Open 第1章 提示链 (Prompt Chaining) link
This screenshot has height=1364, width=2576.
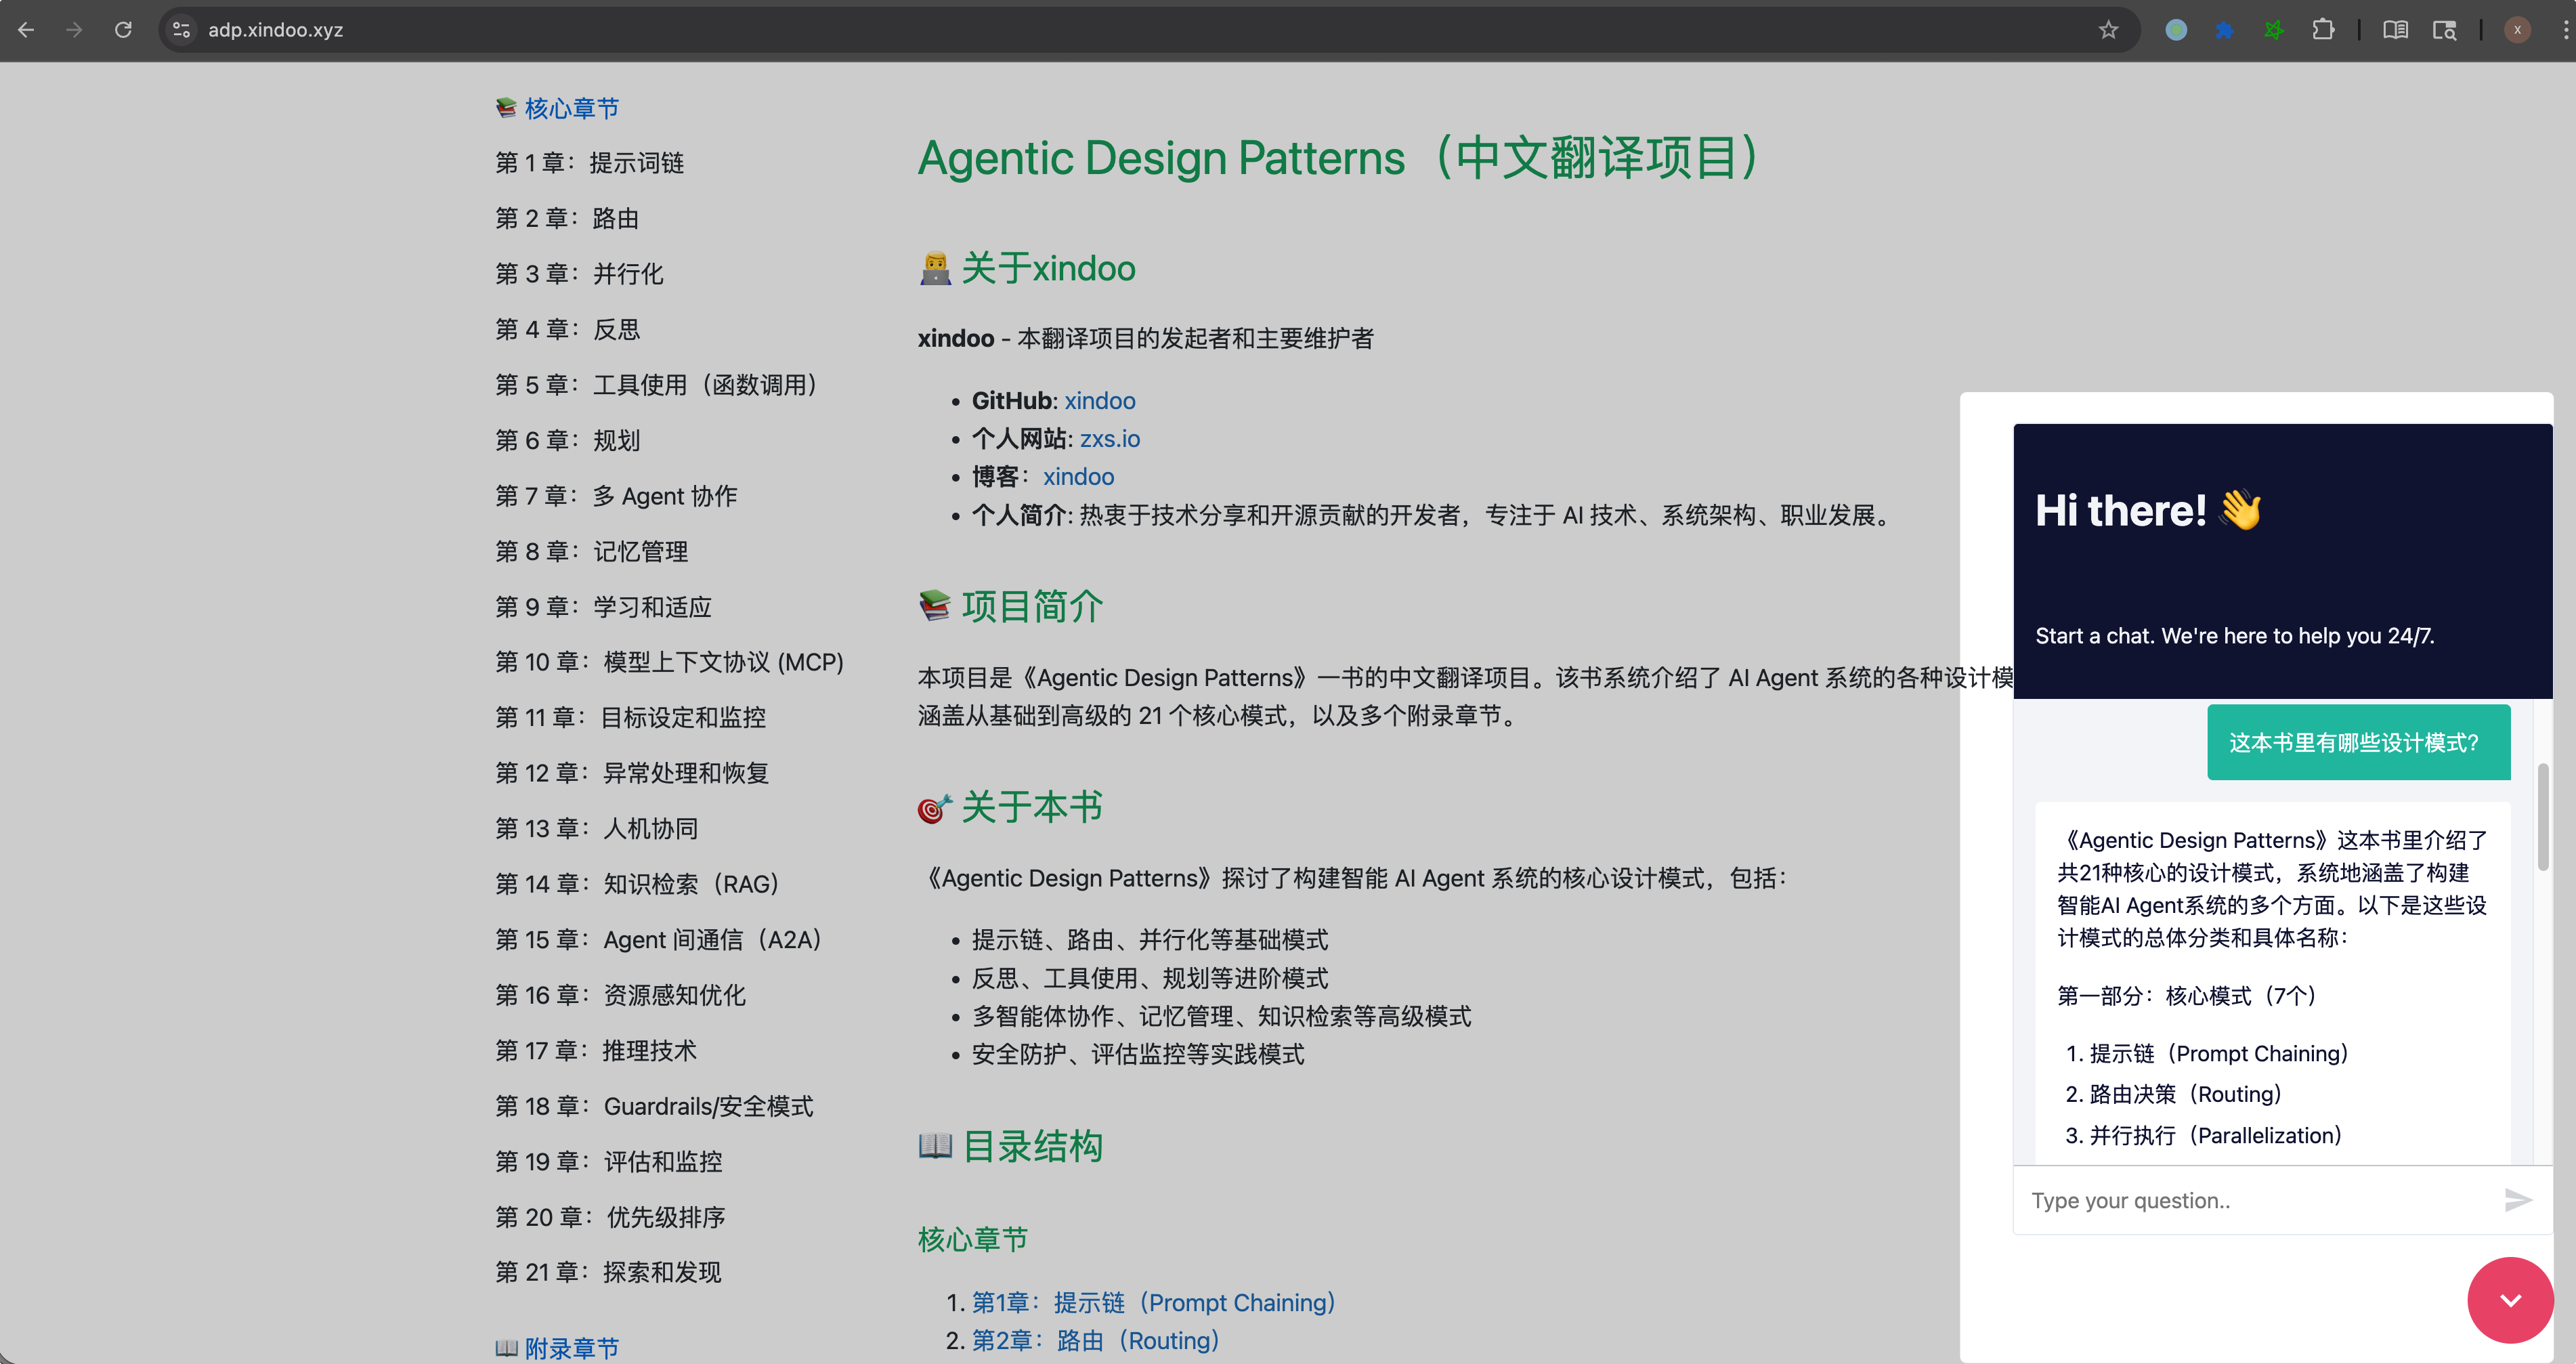point(1150,1302)
